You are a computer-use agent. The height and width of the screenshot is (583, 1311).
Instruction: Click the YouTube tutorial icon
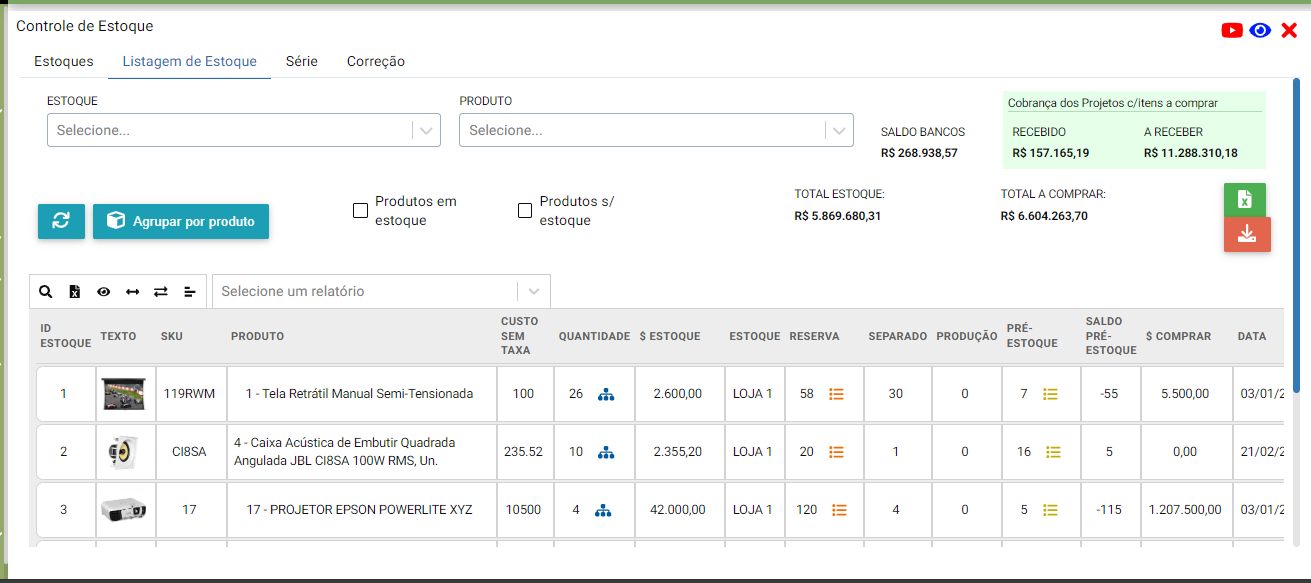coord(1232,31)
